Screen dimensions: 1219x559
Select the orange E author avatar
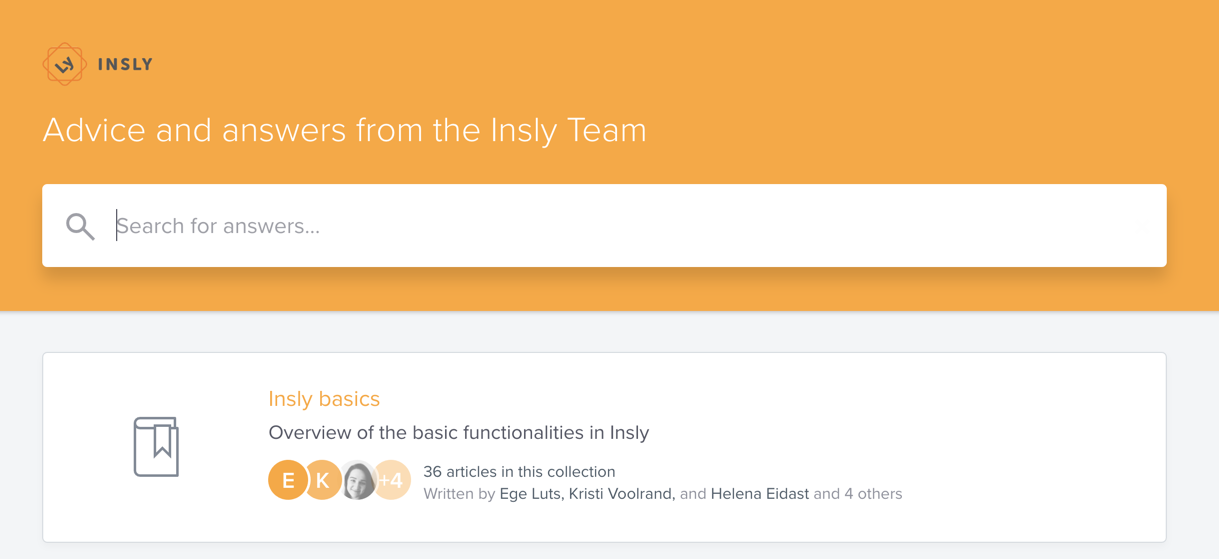[288, 481]
